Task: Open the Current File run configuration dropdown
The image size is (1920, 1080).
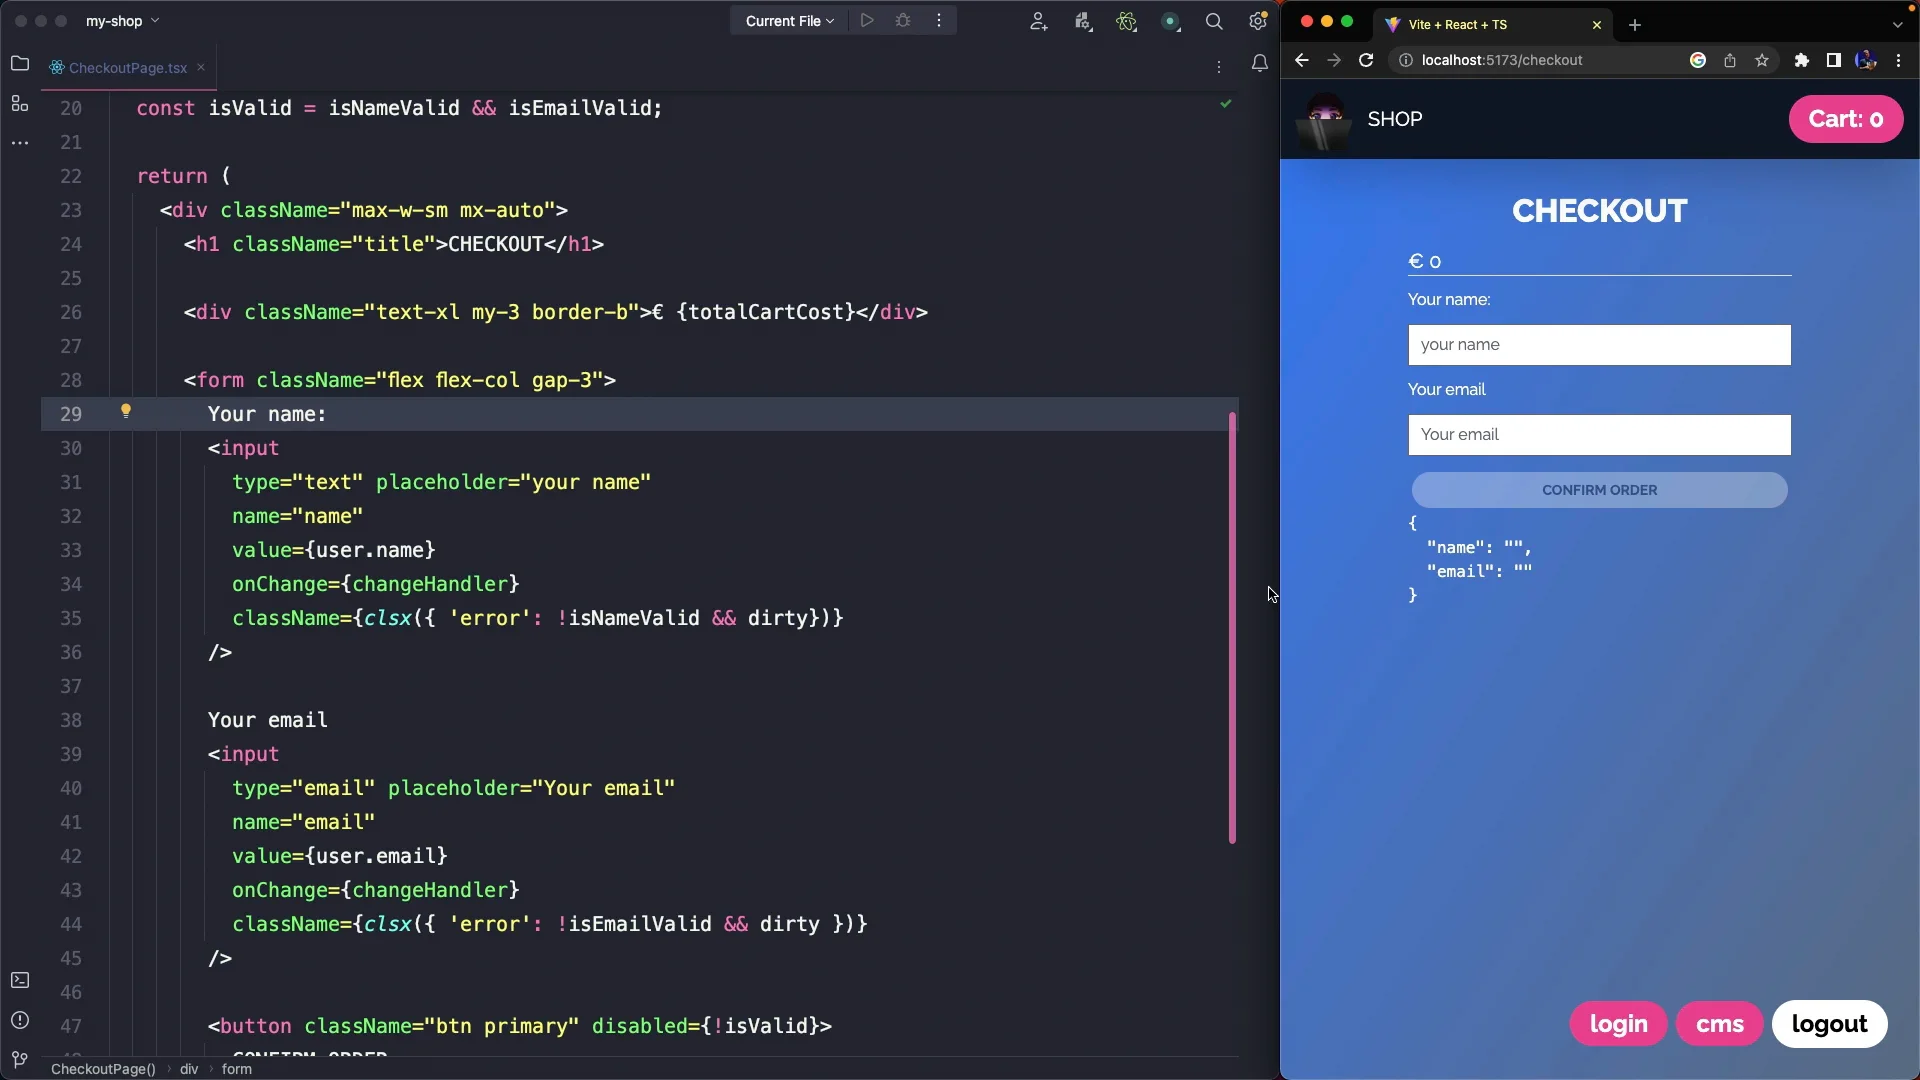Action: point(789,20)
